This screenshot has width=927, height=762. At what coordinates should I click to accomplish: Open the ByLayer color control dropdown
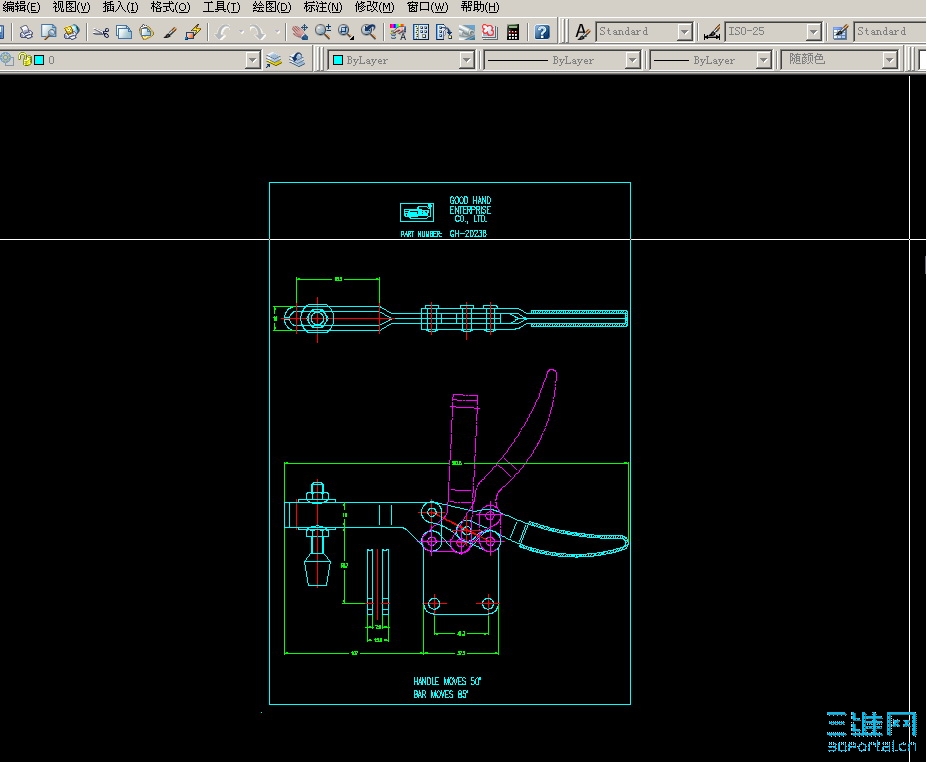(x=466, y=60)
